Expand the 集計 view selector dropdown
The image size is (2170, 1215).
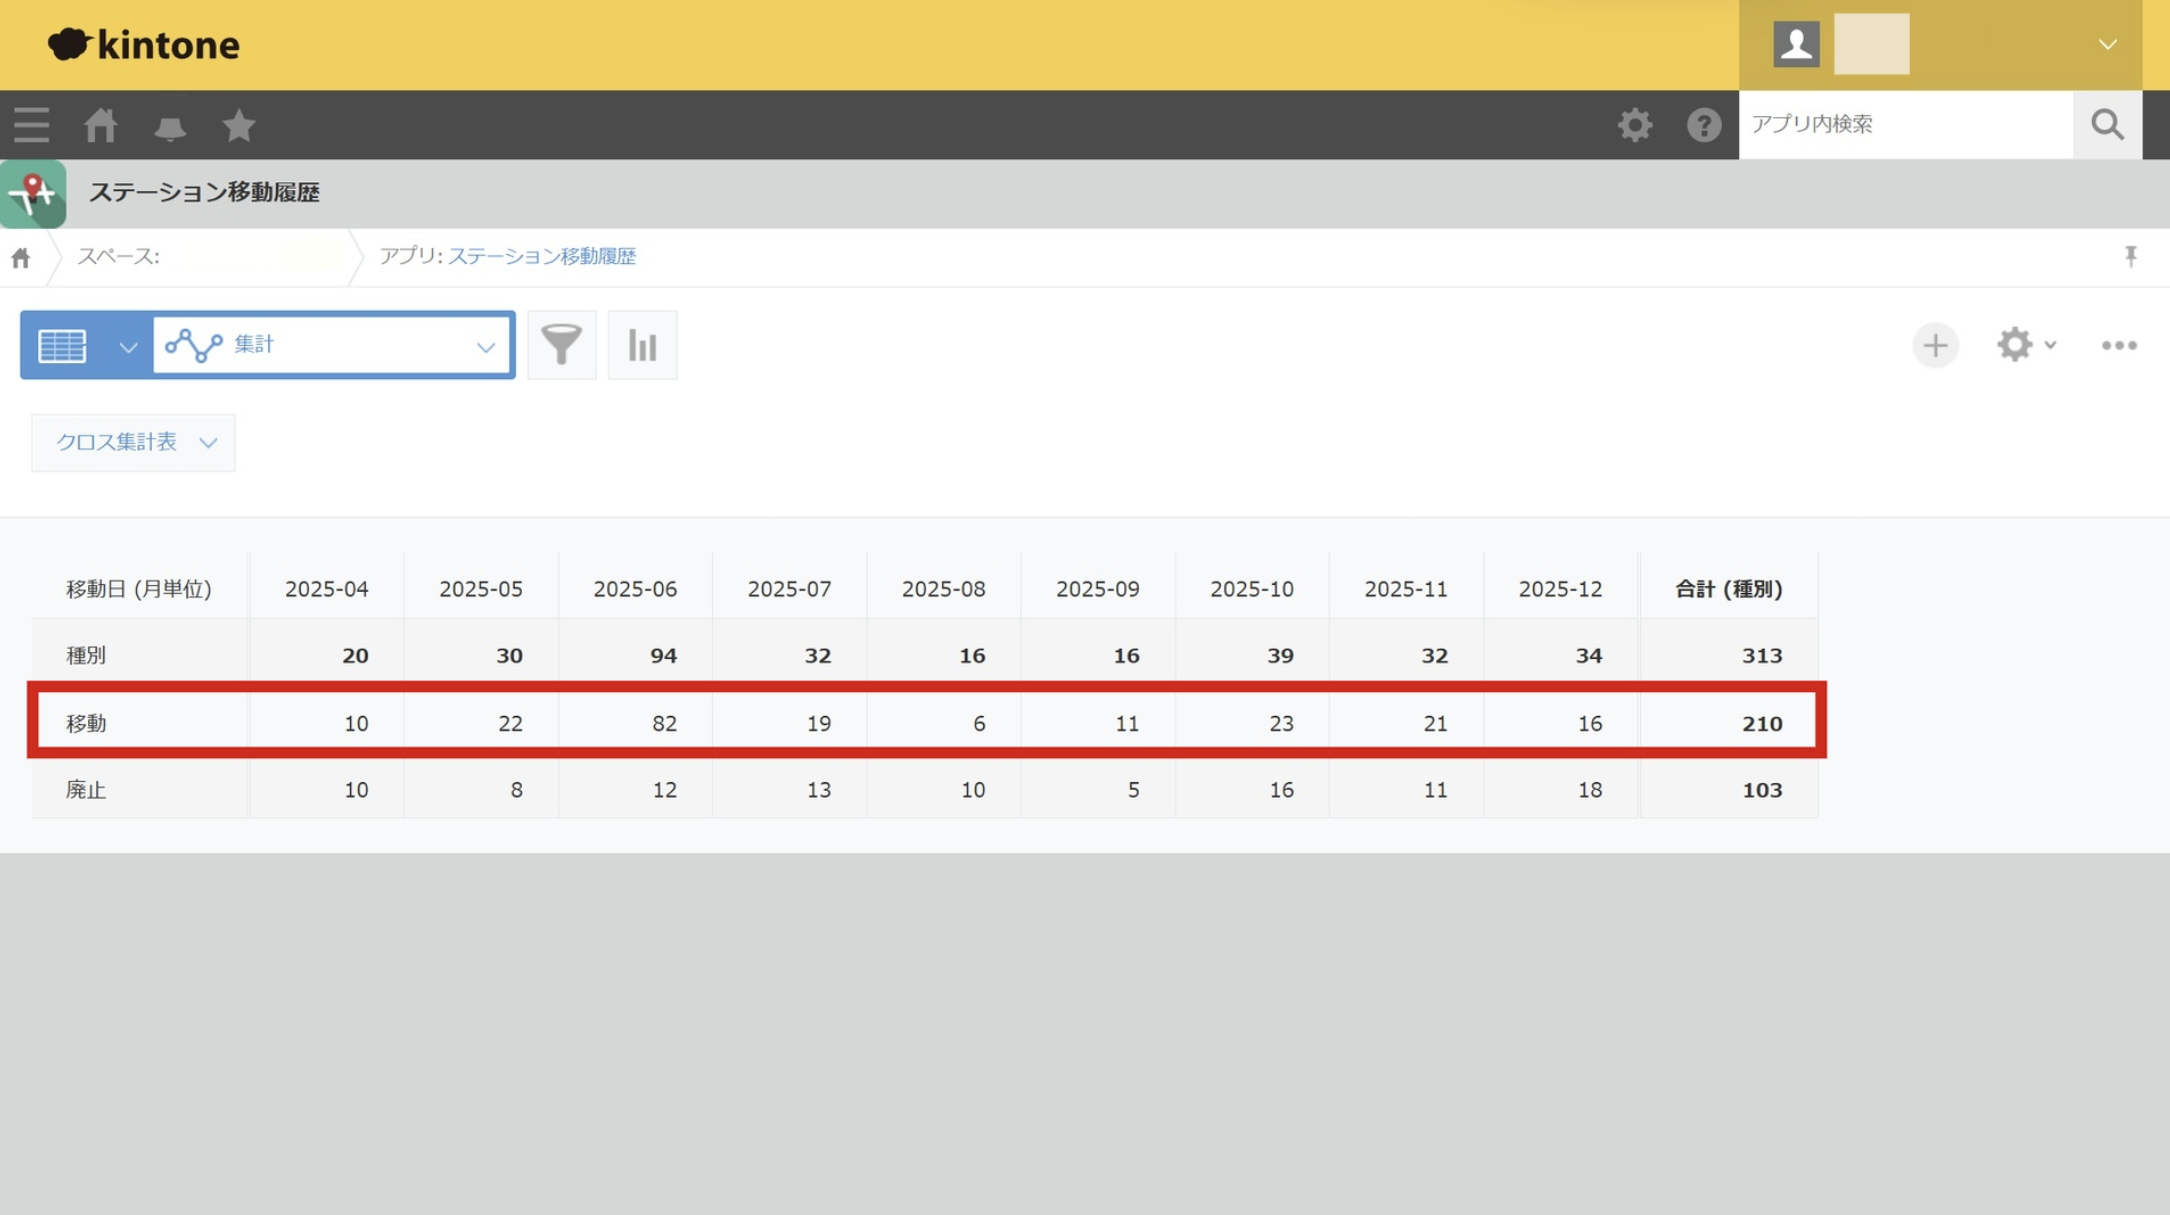coord(334,345)
